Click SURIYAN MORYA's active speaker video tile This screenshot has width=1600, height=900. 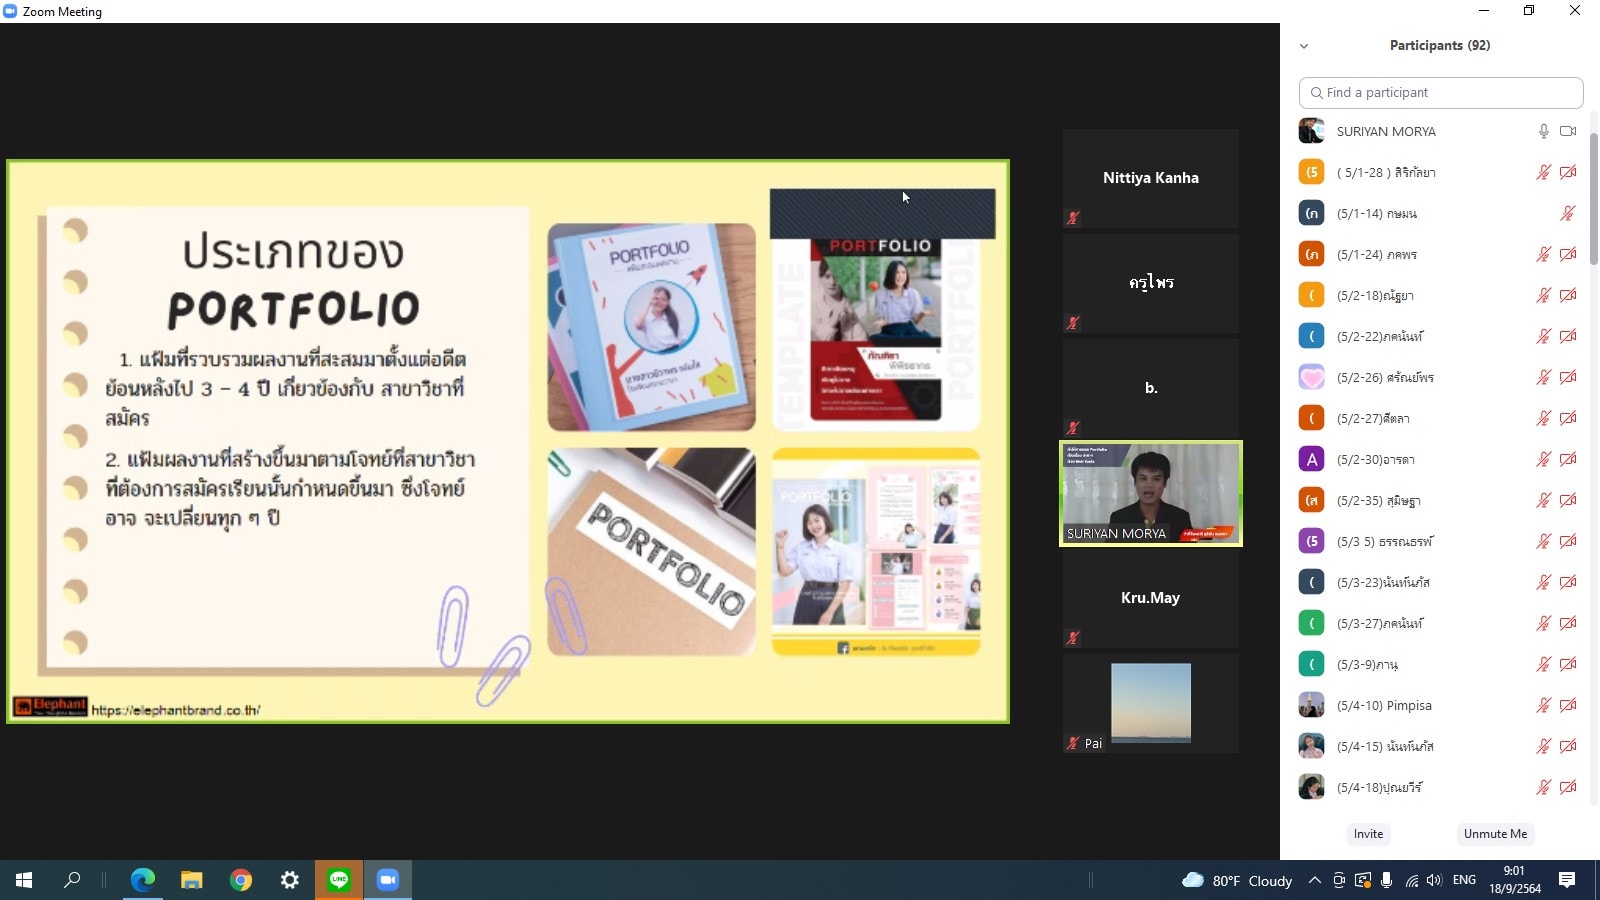(1151, 493)
